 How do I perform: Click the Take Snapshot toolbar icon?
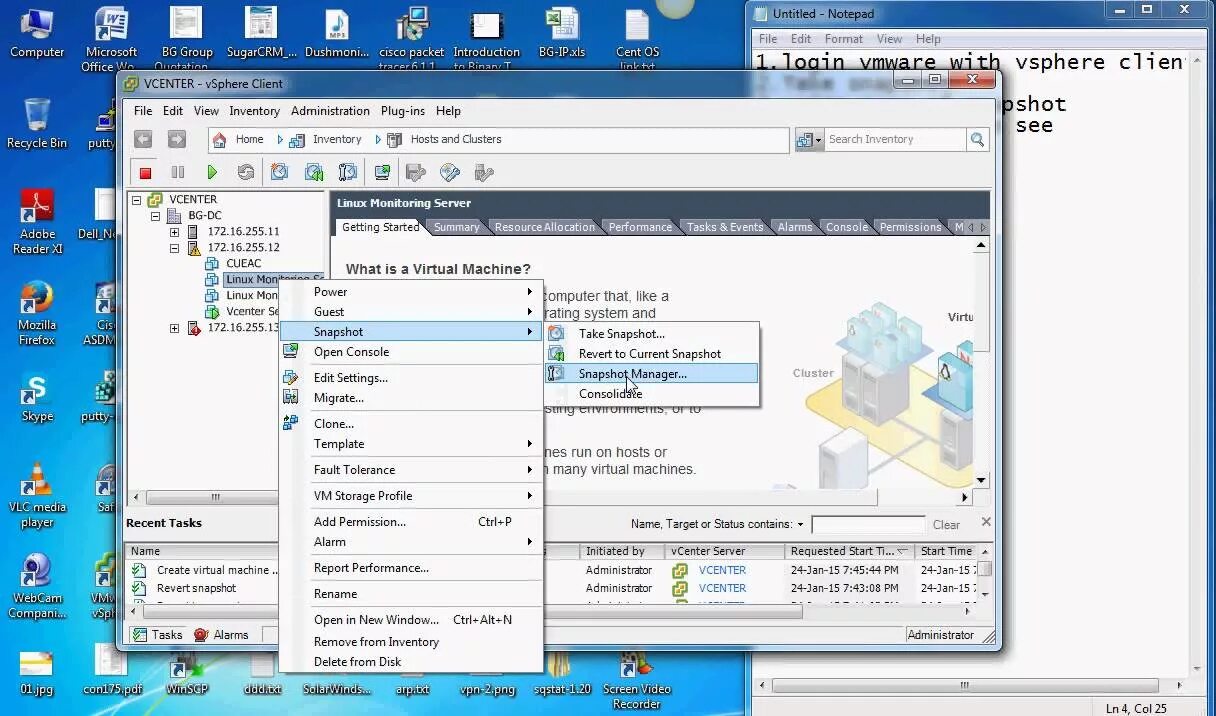(280, 173)
